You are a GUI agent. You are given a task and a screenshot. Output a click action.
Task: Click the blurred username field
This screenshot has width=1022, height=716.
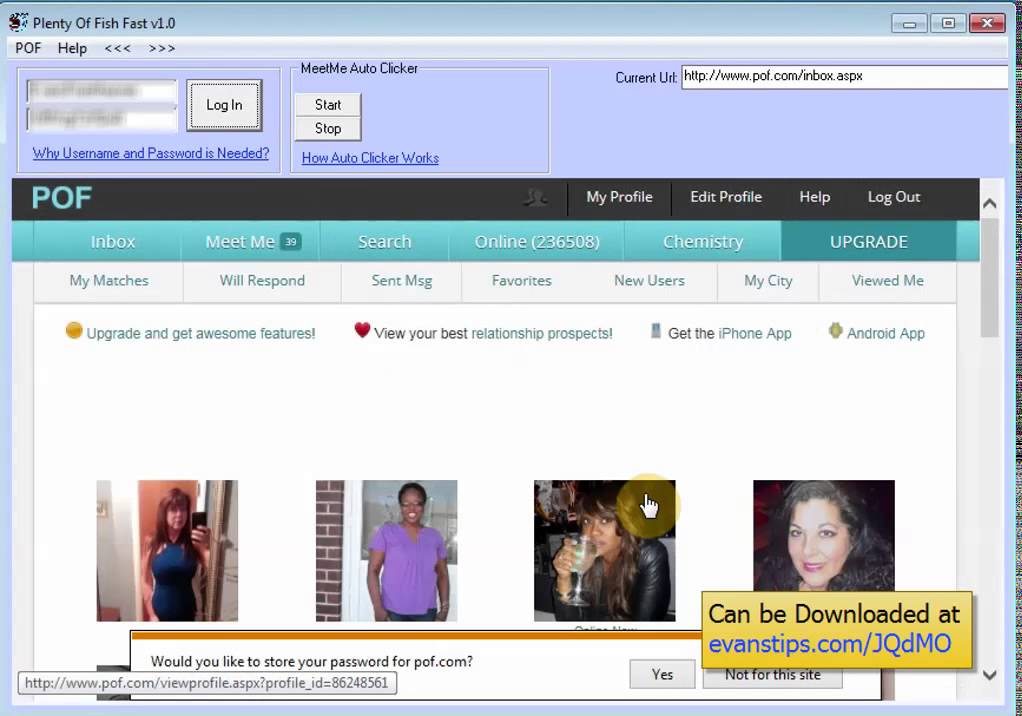click(x=102, y=91)
